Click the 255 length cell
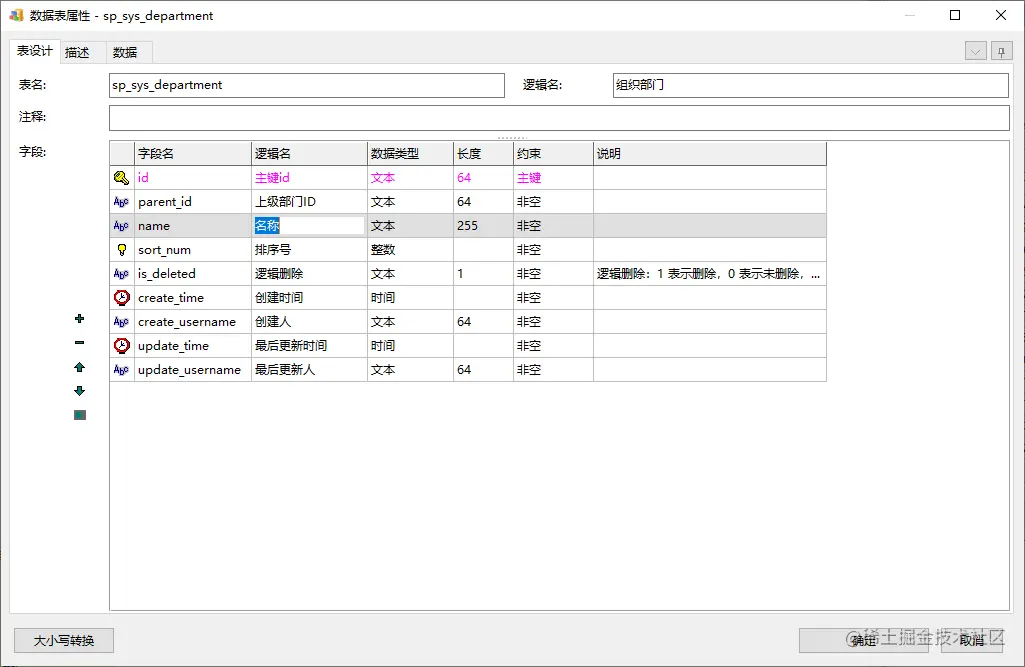 (x=484, y=226)
